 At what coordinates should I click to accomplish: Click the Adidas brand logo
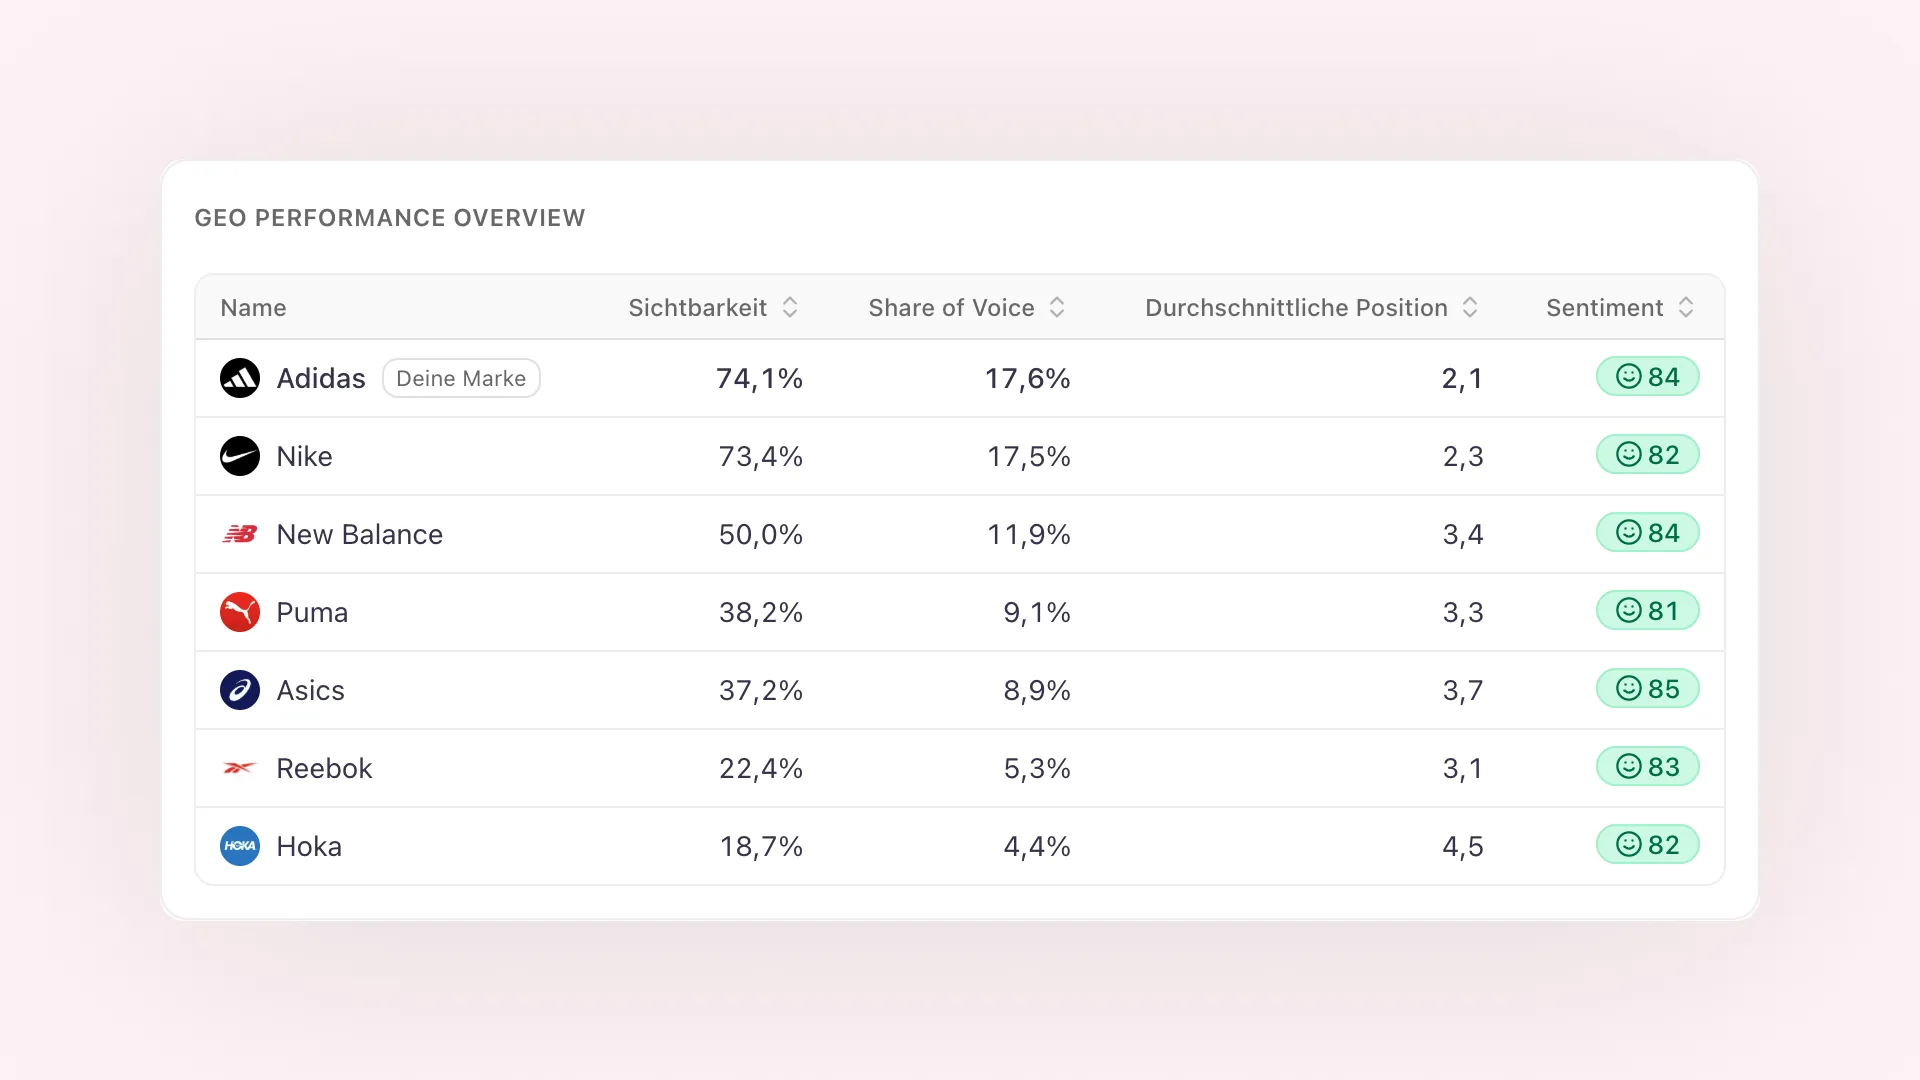[240, 378]
